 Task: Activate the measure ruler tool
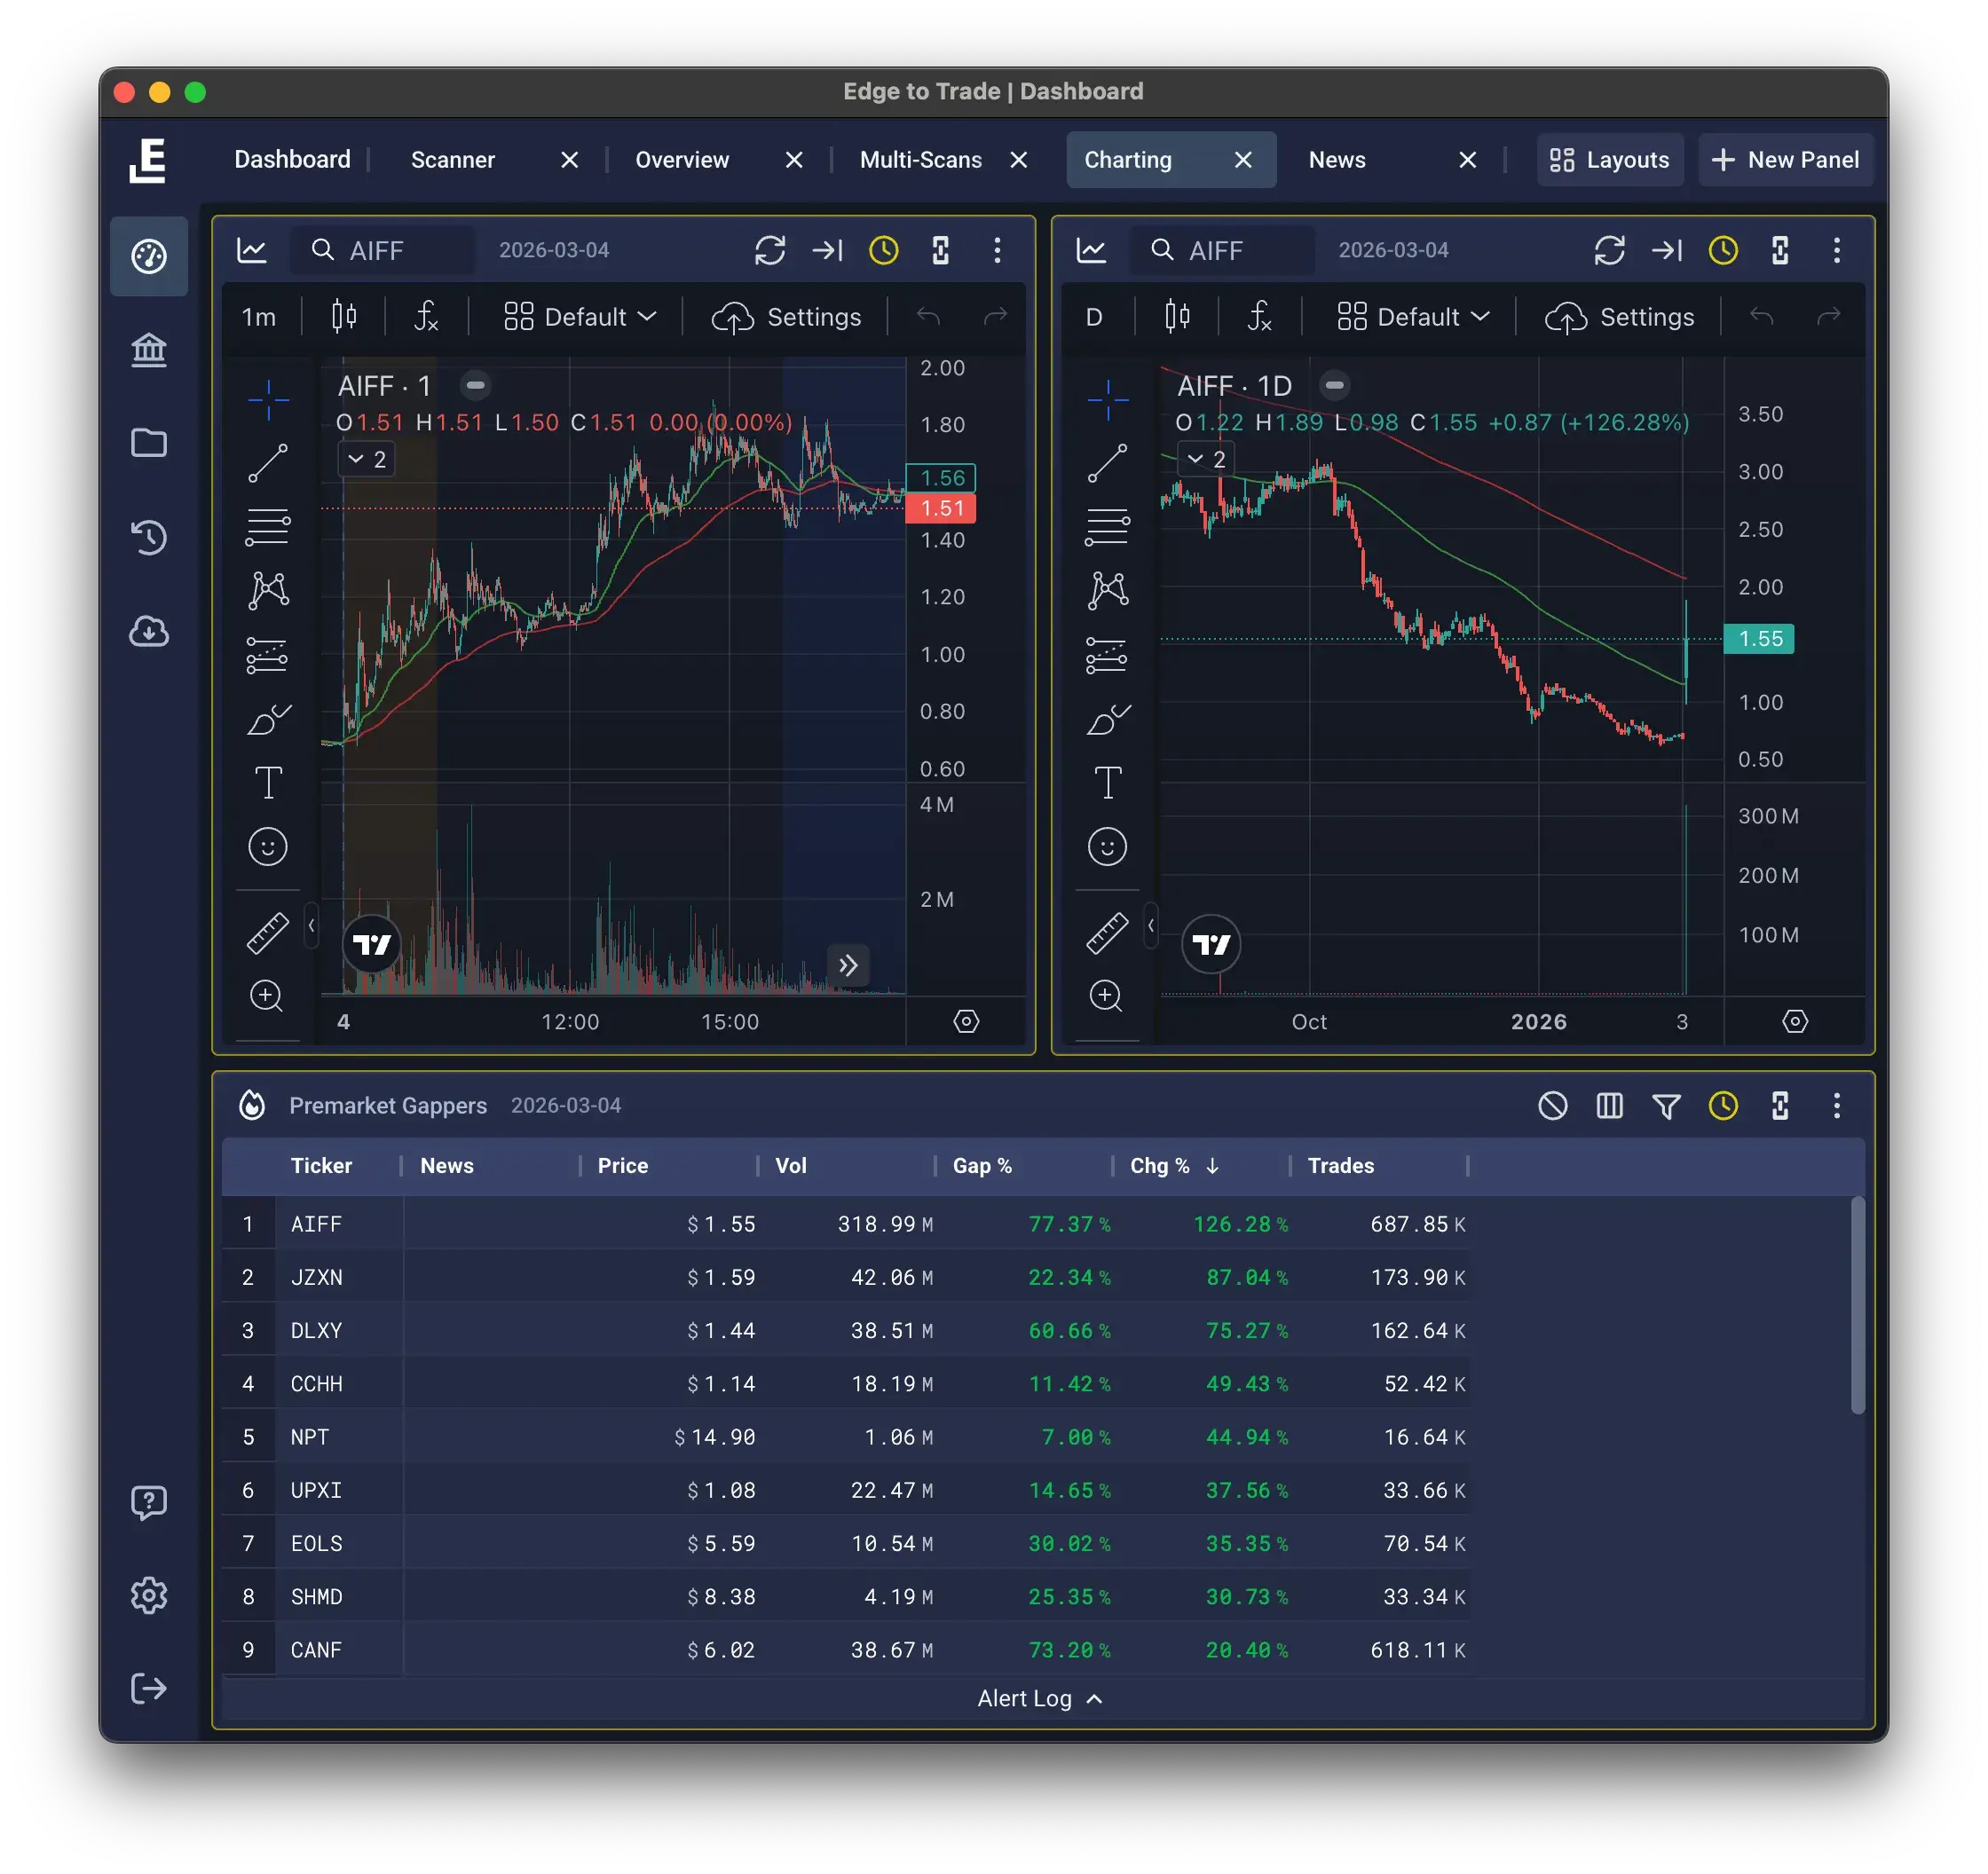[268, 932]
